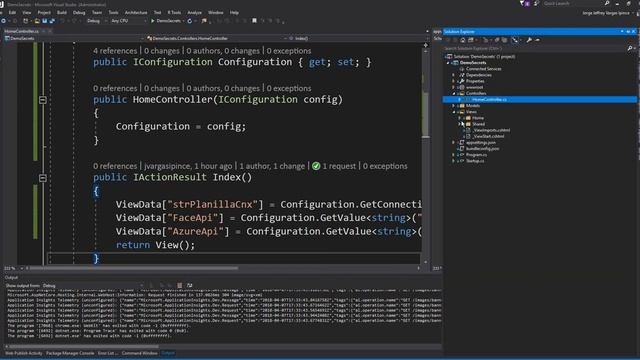Expand the Dependencies node in Solution Explorer
The image size is (640, 360).
tap(453, 75)
